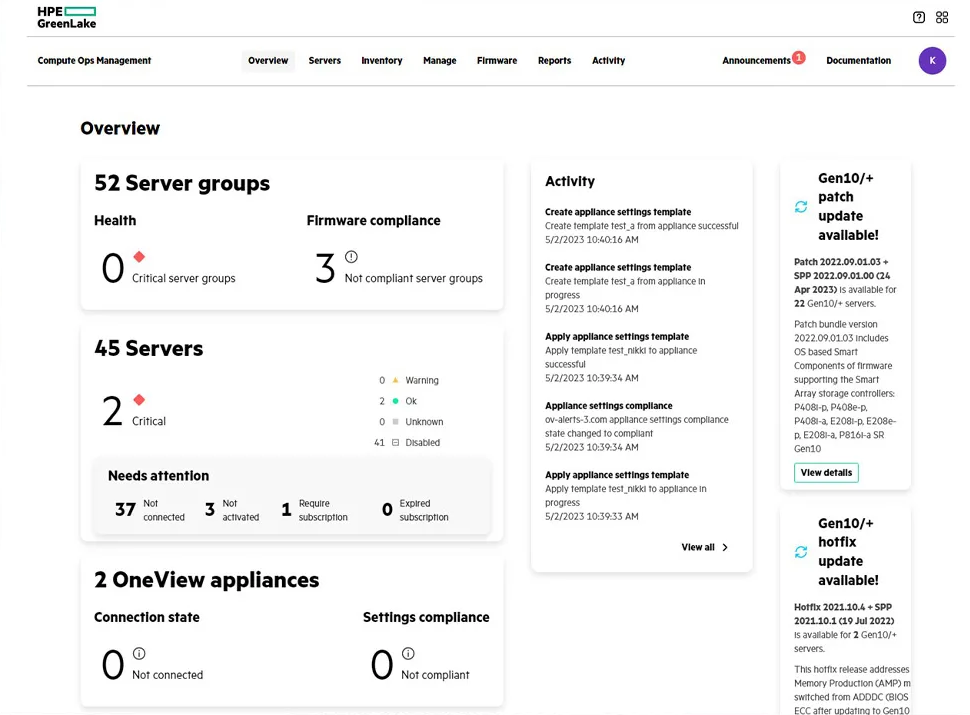970x715 pixels.
Task: Click info icon above Not compliant server groups
Action: coord(351,257)
